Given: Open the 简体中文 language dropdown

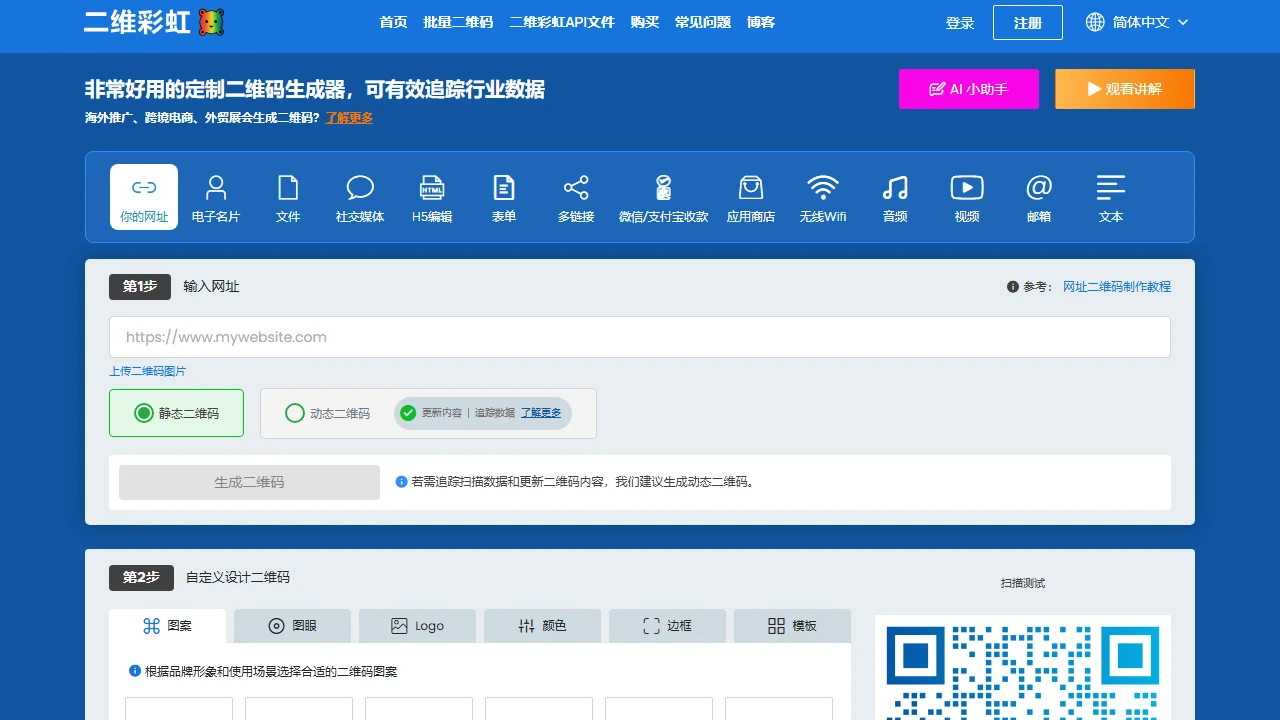Looking at the screenshot, I should click(1137, 22).
